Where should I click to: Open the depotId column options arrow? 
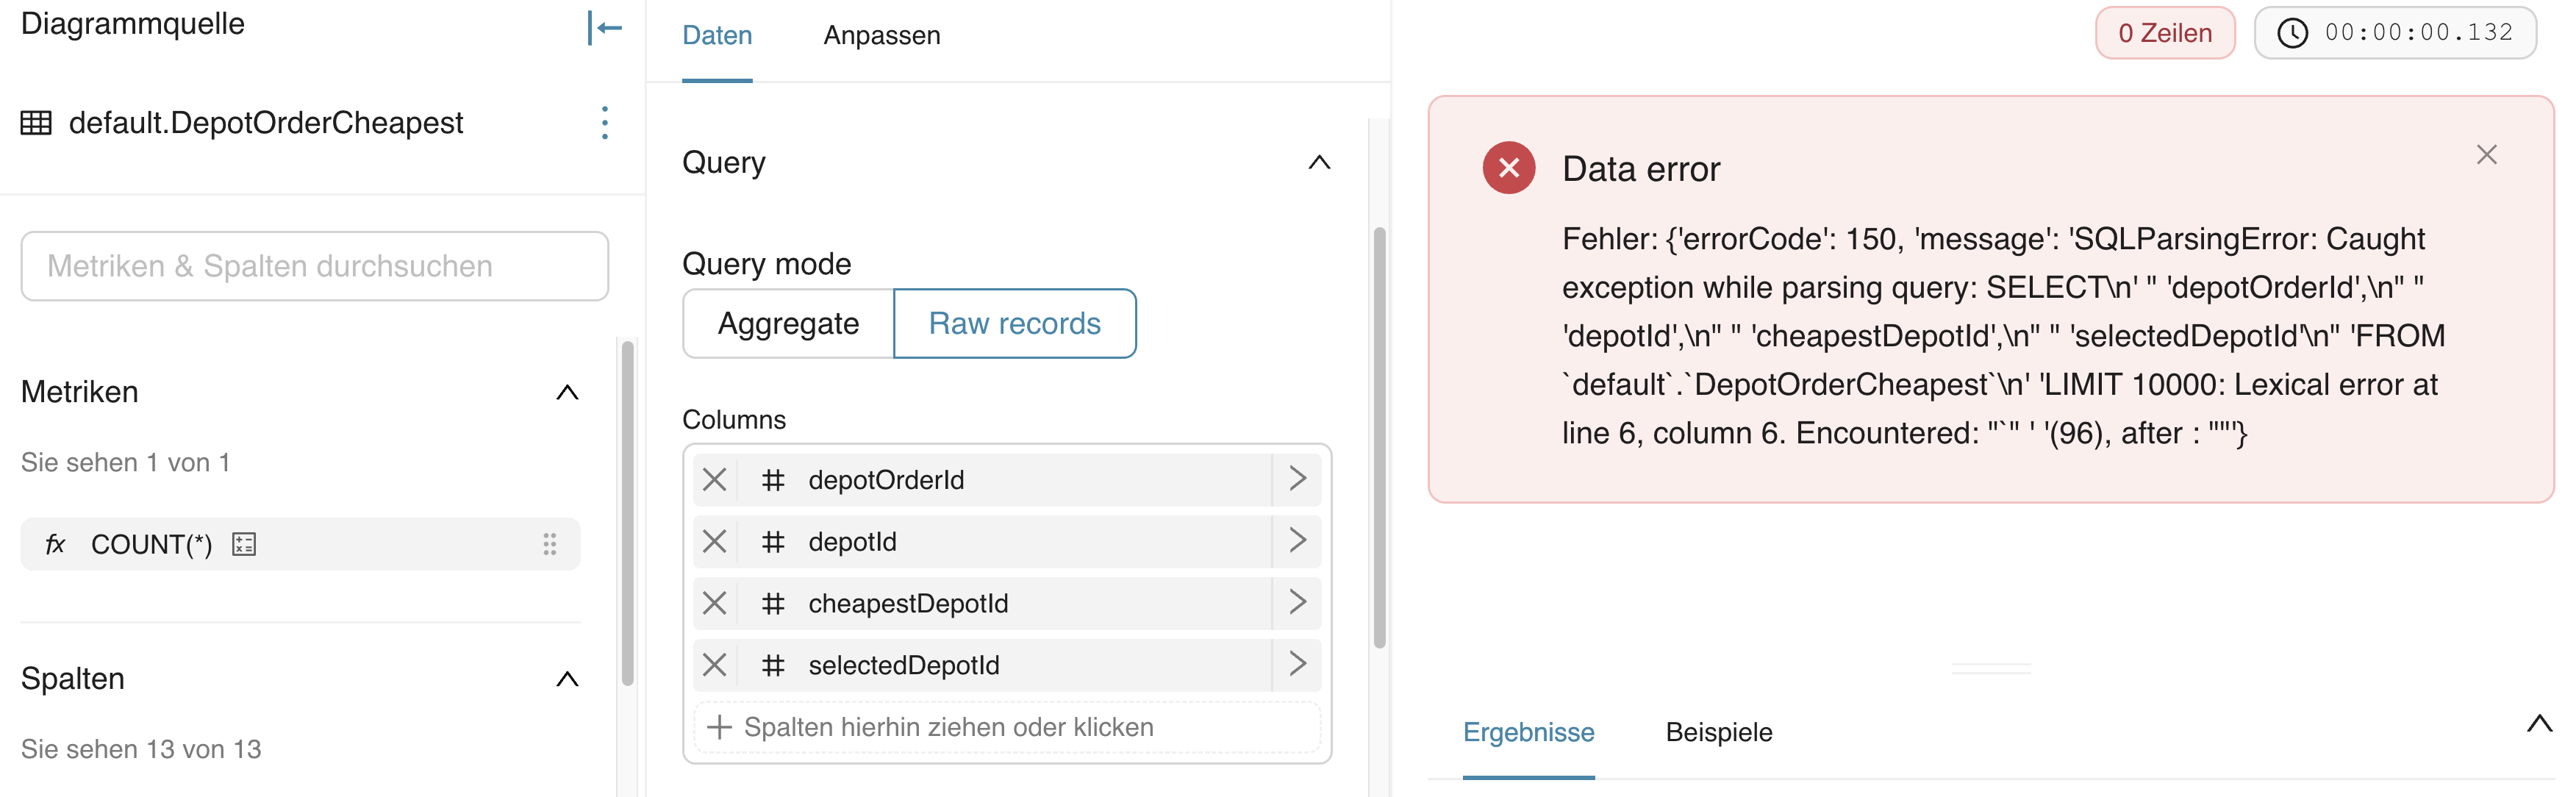point(1297,541)
